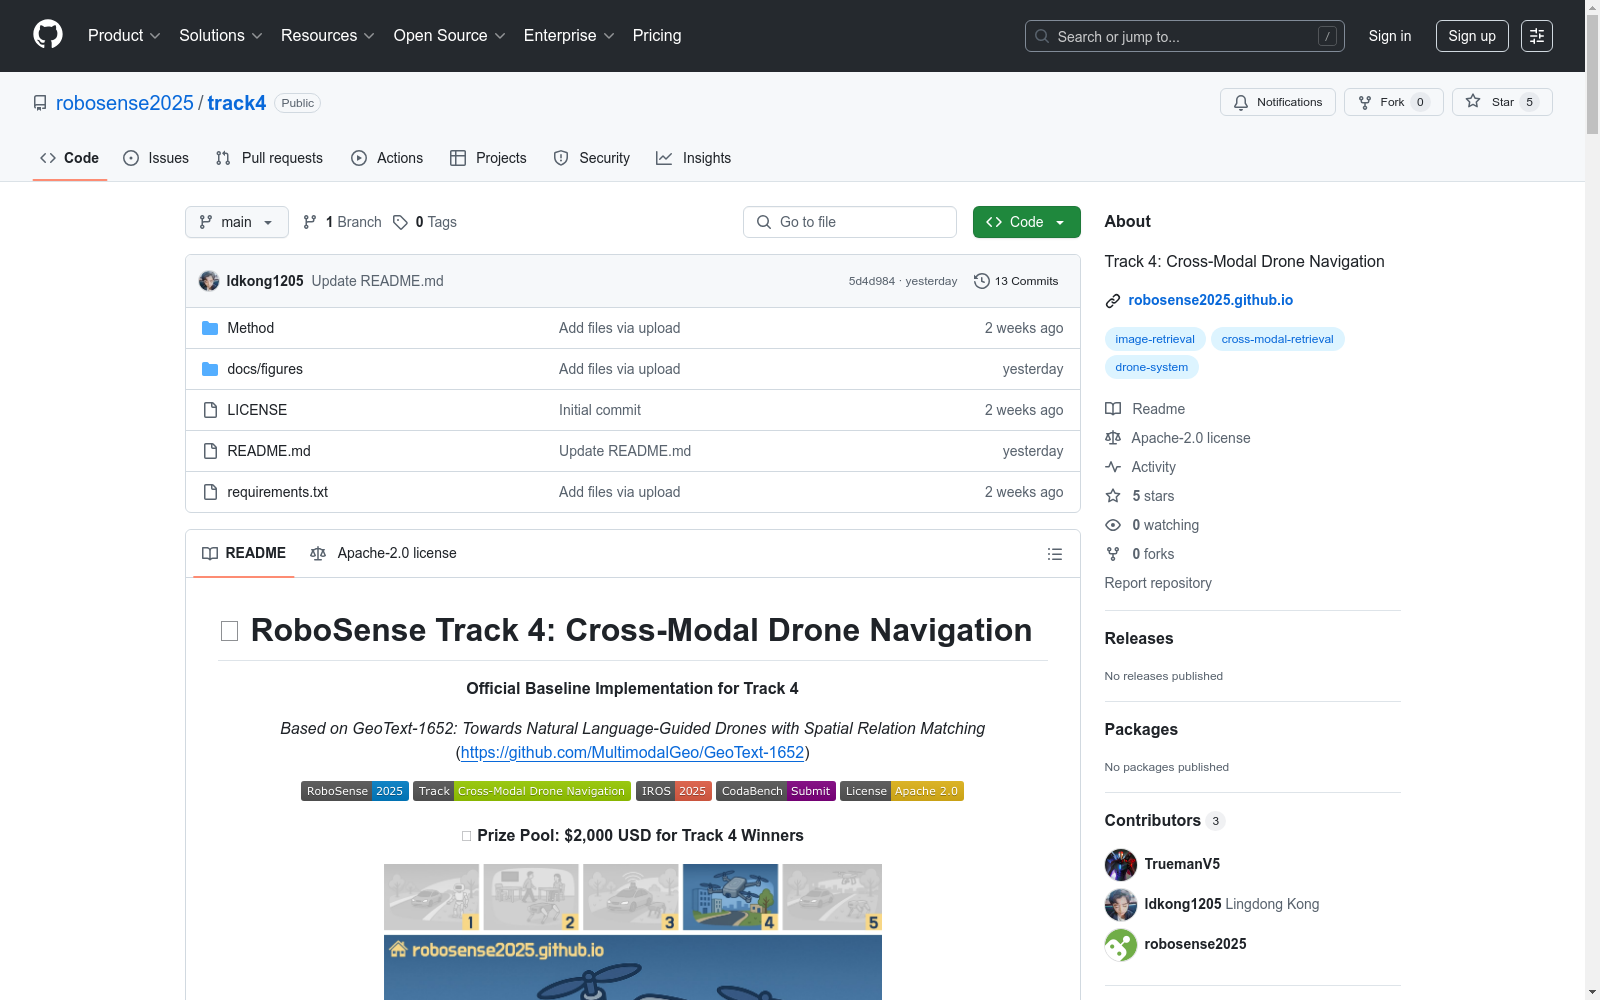The height and width of the screenshot is (1000, 1600).
Task: Open the Activity pulse link
Action: [x=1140, y=467]
